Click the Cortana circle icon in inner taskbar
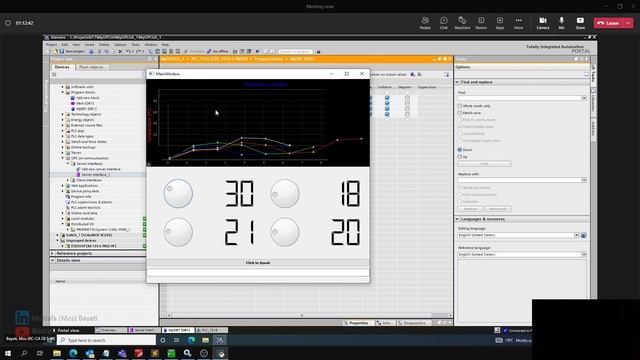Screen dimensions: 640x360 [162, 340]
